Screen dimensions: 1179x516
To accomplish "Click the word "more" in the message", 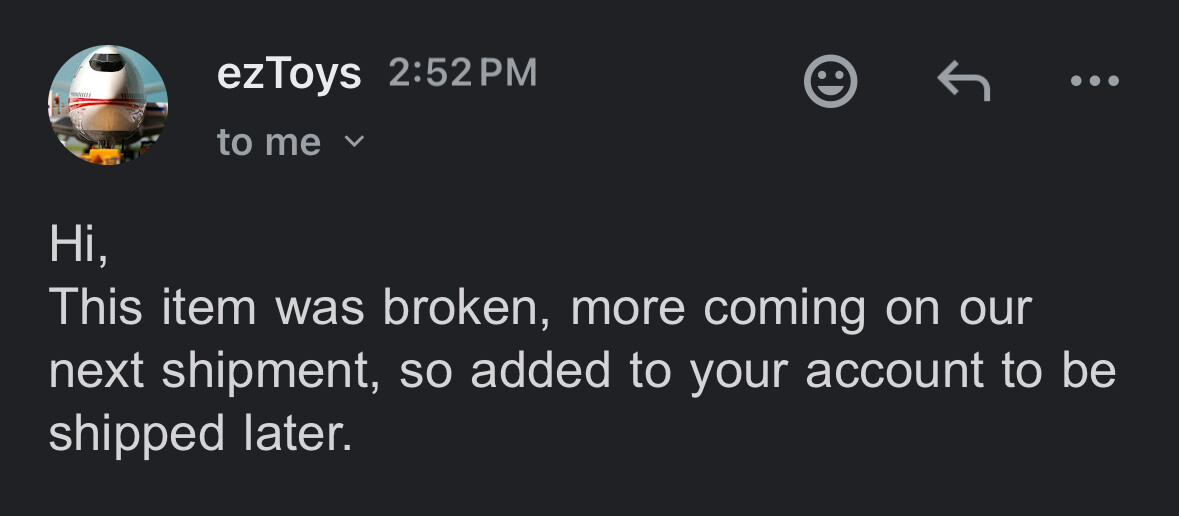I will tap(629, 309).
